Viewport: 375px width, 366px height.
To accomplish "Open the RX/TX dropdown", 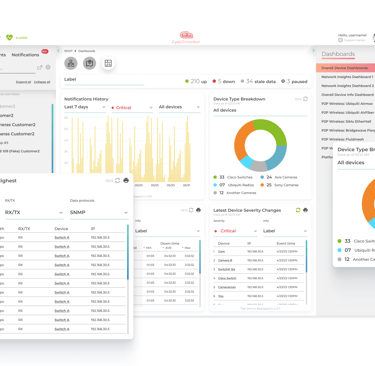I will click(x=34, y=212).
